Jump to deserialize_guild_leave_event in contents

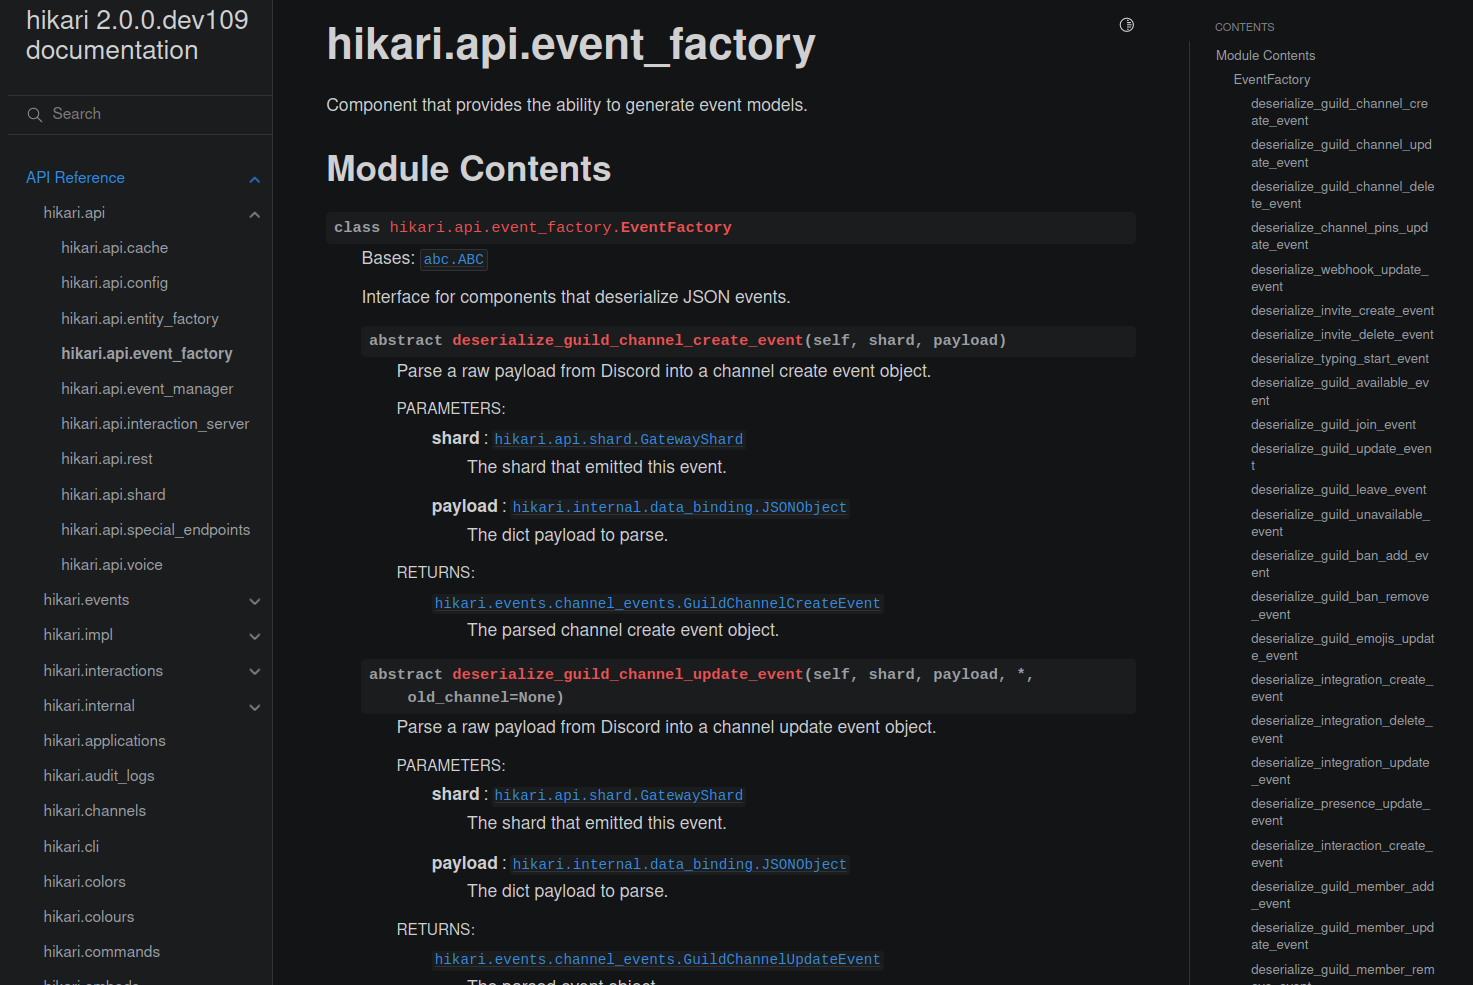click(x=1338, y=490)
